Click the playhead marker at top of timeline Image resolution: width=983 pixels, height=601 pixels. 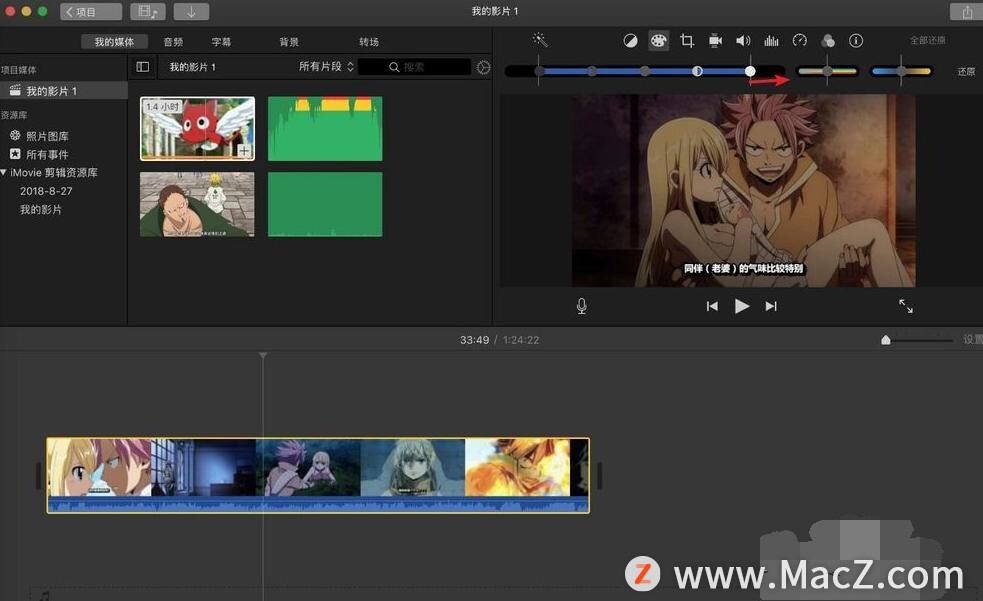pos(263,355)
